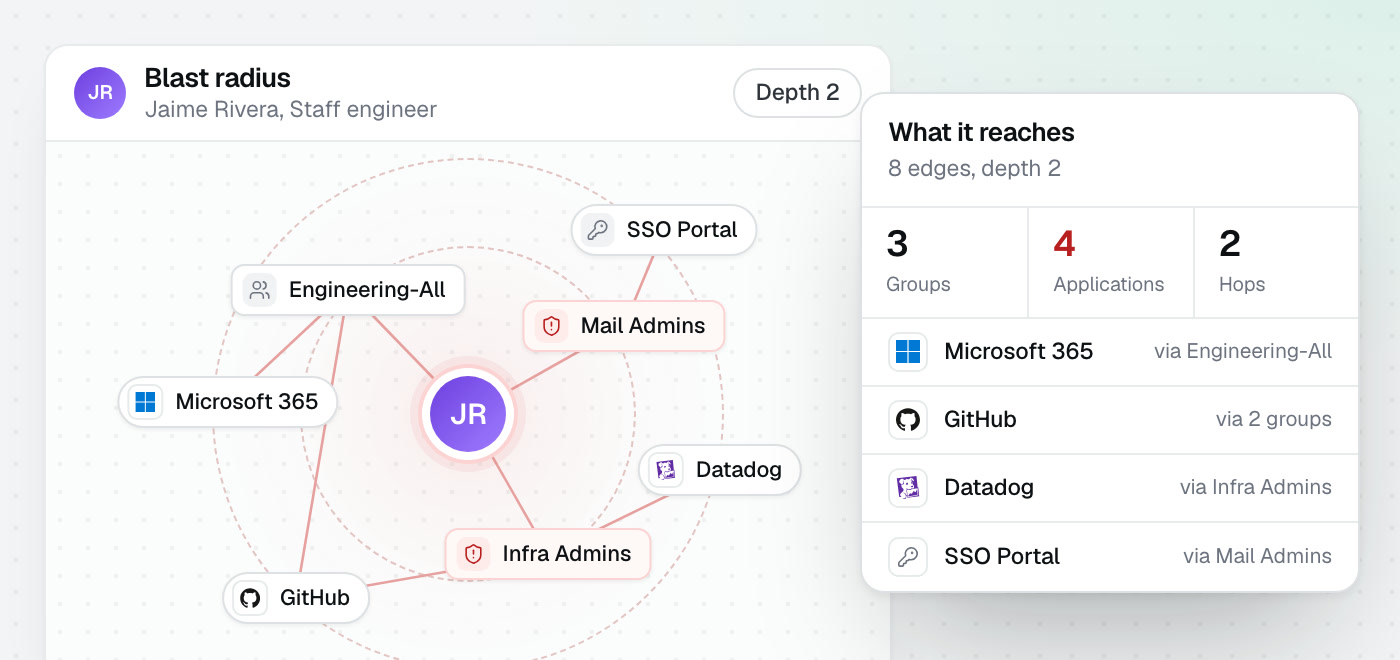Click the "via Engineering-All" text
This screenshot has width=1400, height=660.
click(x=1243, y=352)
